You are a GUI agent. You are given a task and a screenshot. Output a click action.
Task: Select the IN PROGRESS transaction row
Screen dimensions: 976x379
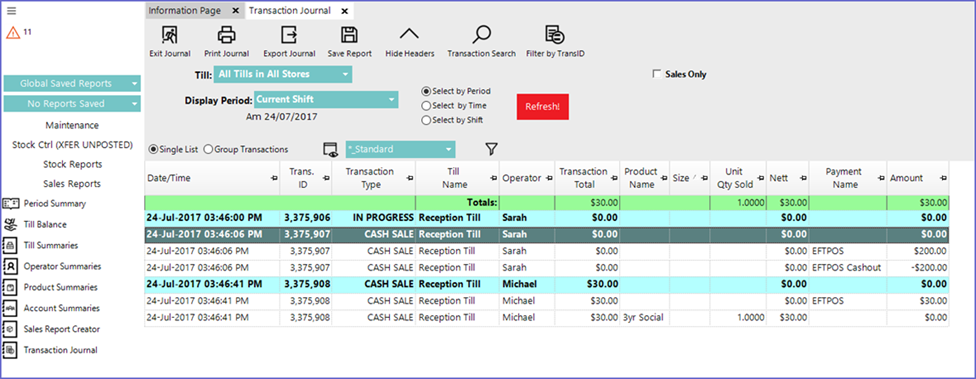click(x=547, y=218)
